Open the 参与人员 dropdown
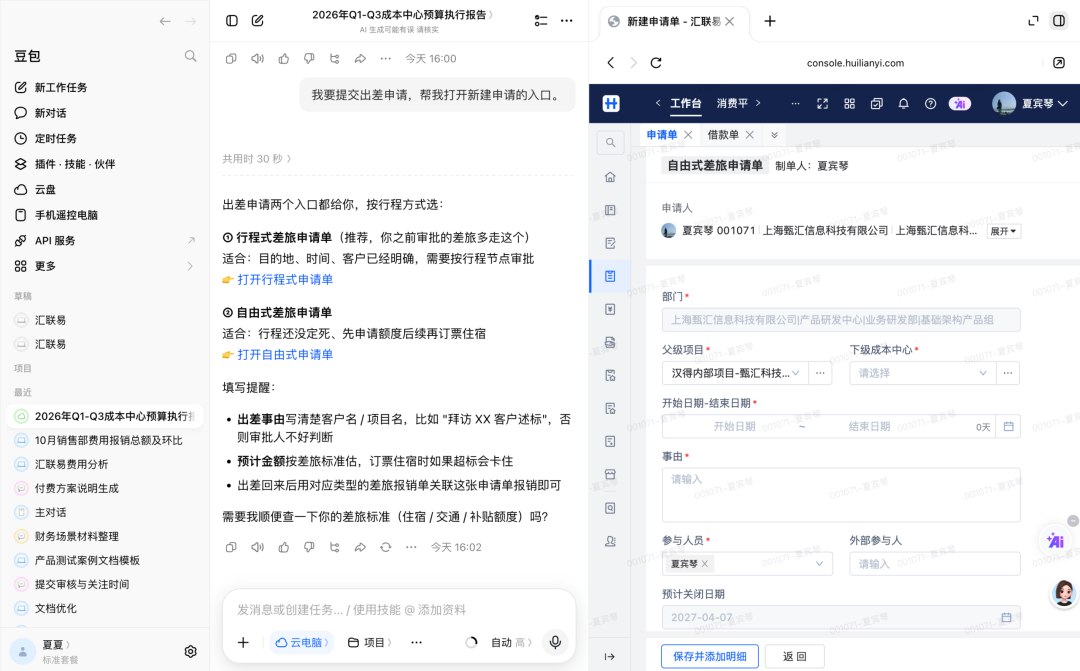The height and width of the screenshot is (671, 1080). point(747,564)
